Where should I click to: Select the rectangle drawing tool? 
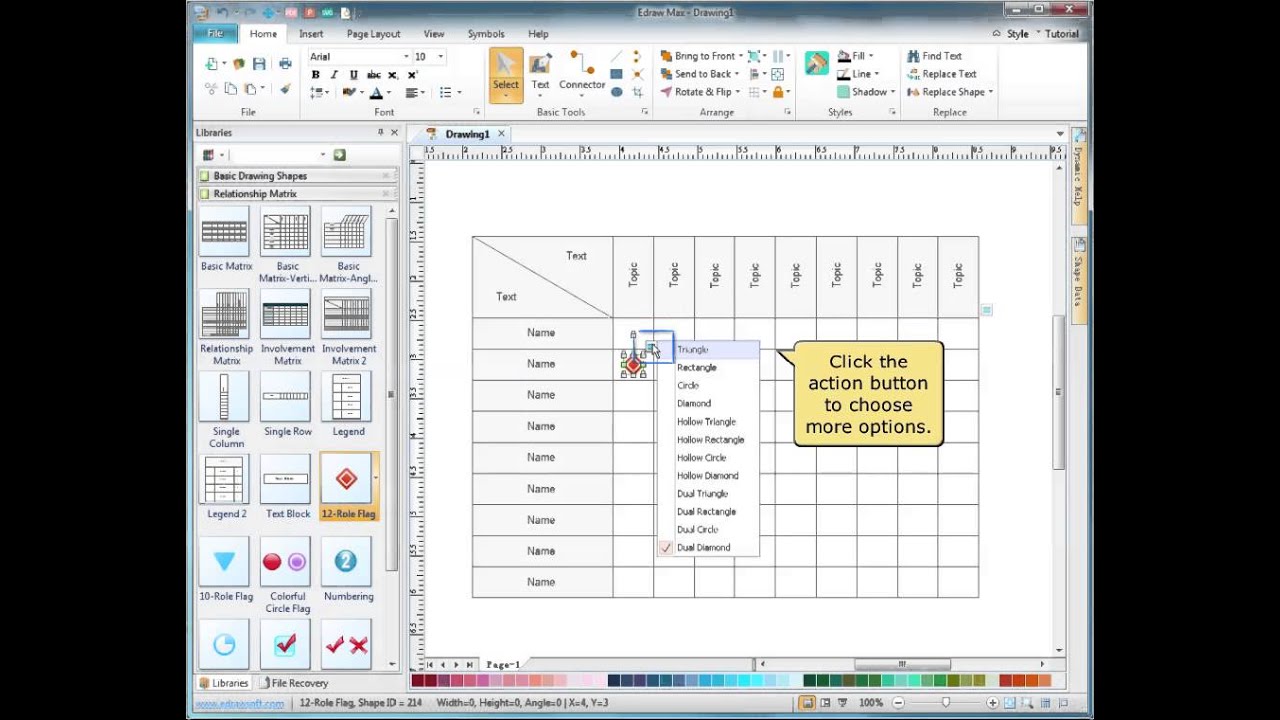(x=616, y=74)
